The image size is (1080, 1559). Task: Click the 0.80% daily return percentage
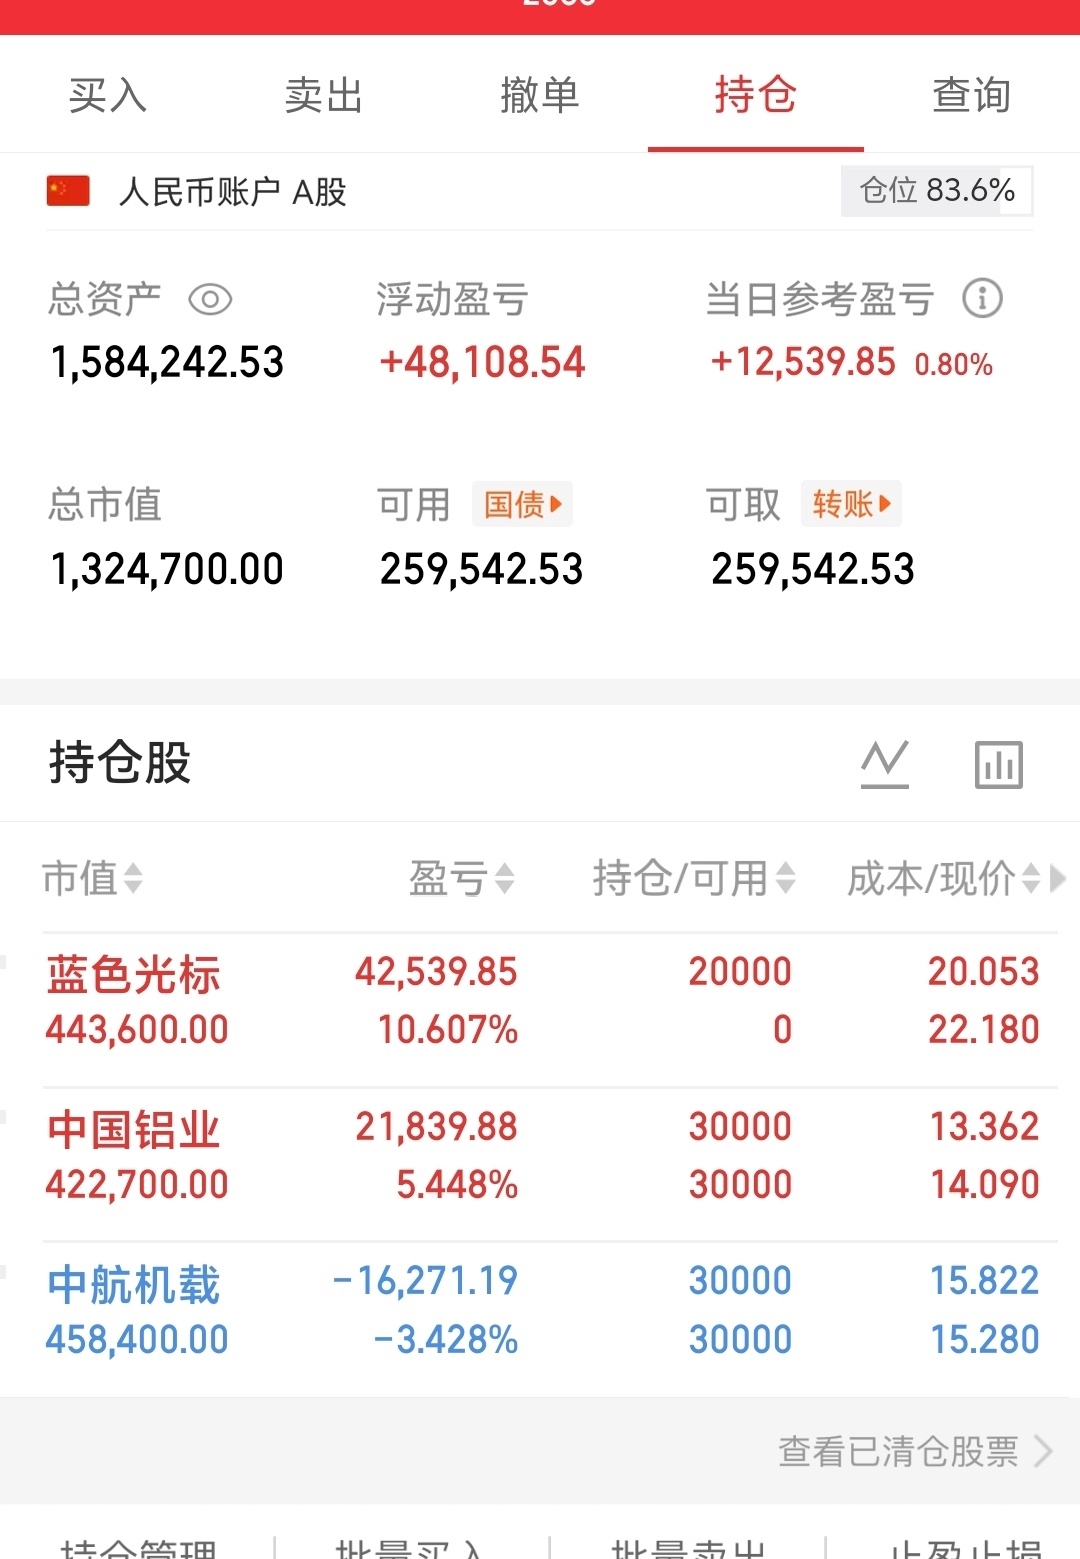click(953, 365)
